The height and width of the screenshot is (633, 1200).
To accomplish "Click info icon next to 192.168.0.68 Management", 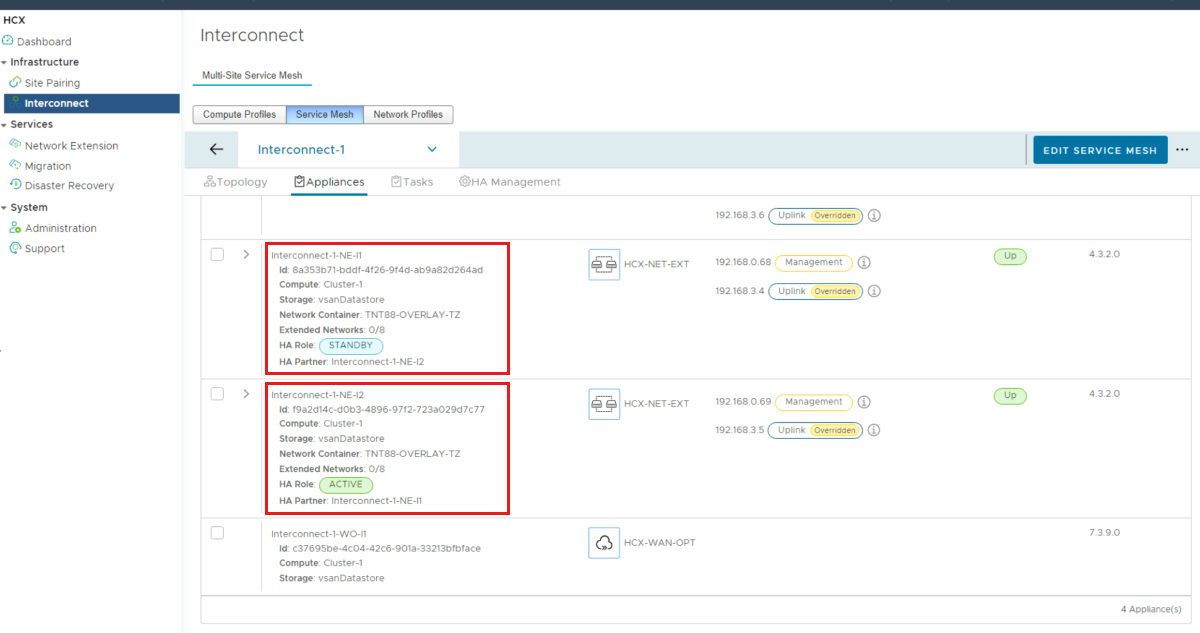I will [864, 263].
